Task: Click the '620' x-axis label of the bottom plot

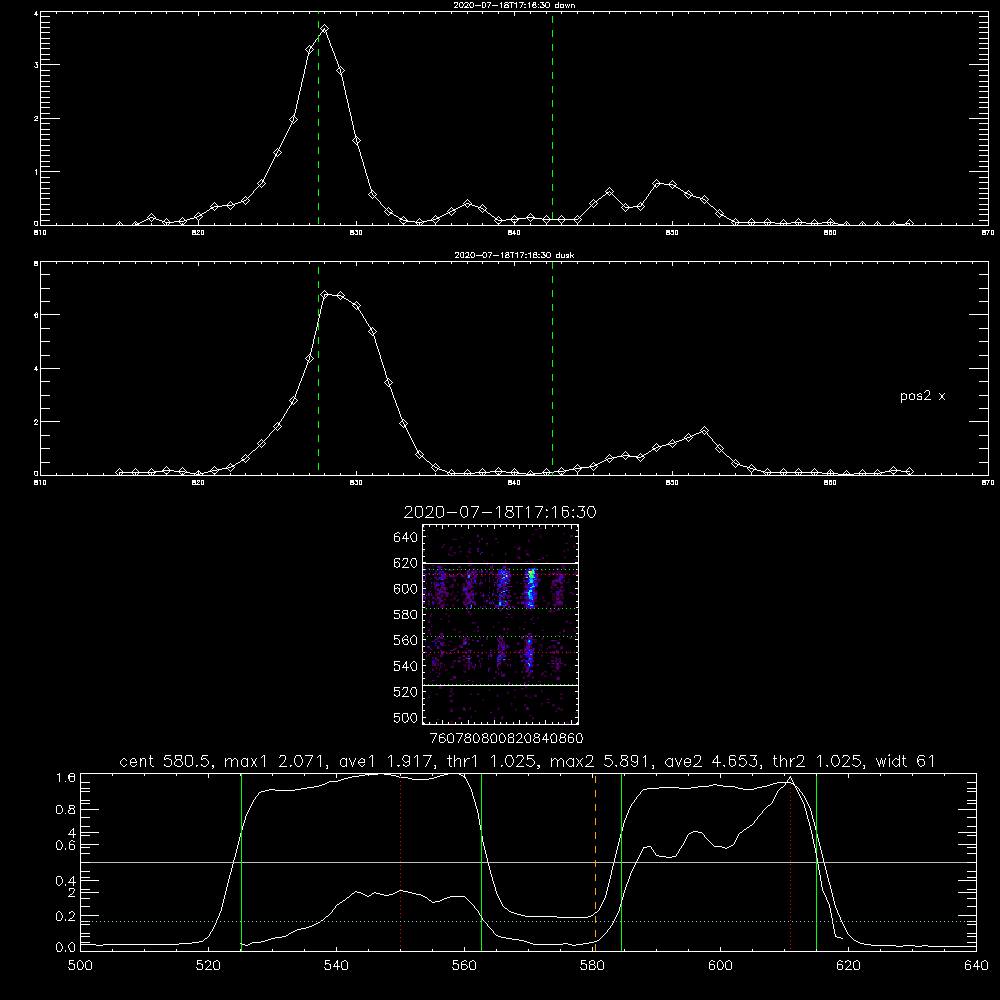Action: (848, 966)
